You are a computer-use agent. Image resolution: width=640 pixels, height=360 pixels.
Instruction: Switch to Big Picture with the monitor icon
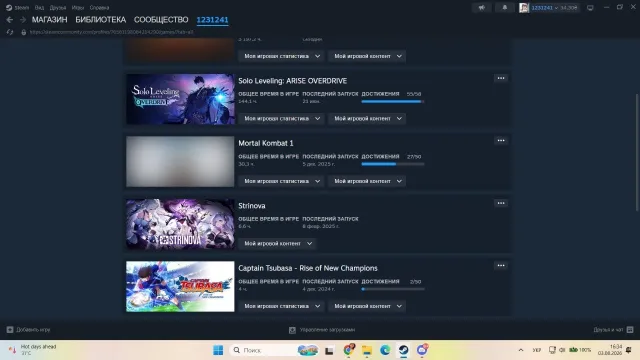click(590, 8)
